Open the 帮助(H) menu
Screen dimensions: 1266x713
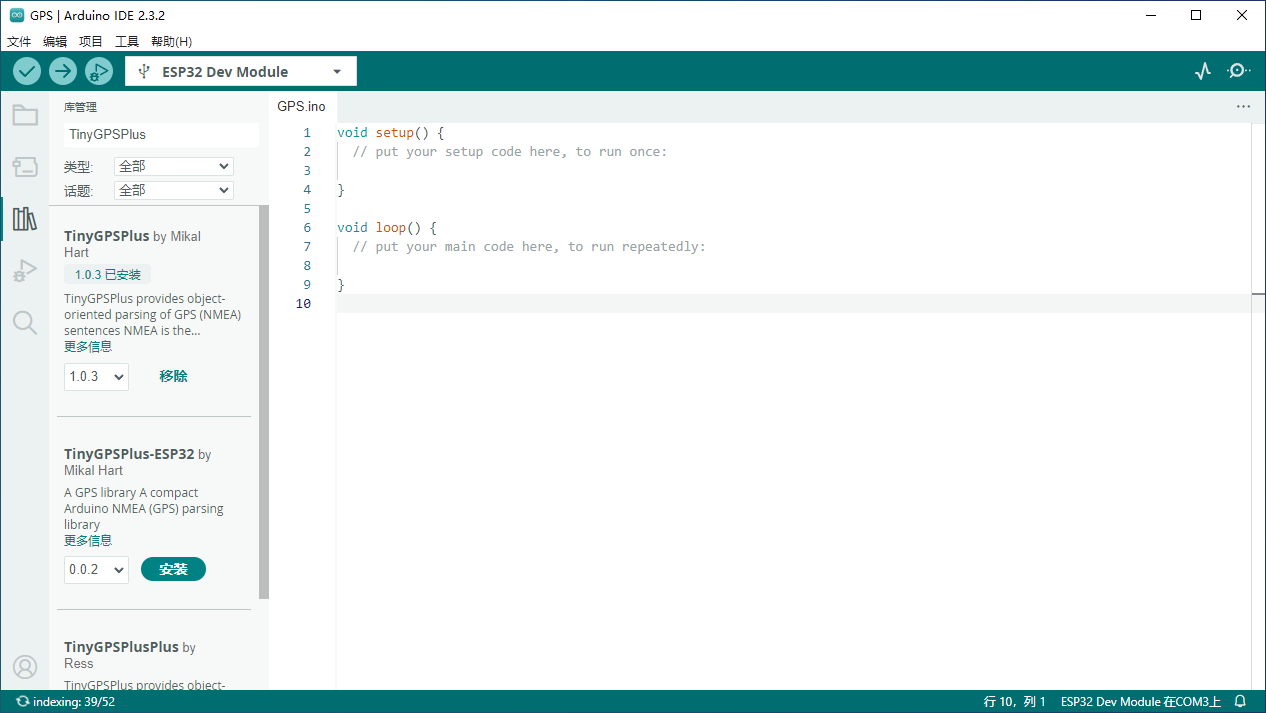tap(171, 42)
